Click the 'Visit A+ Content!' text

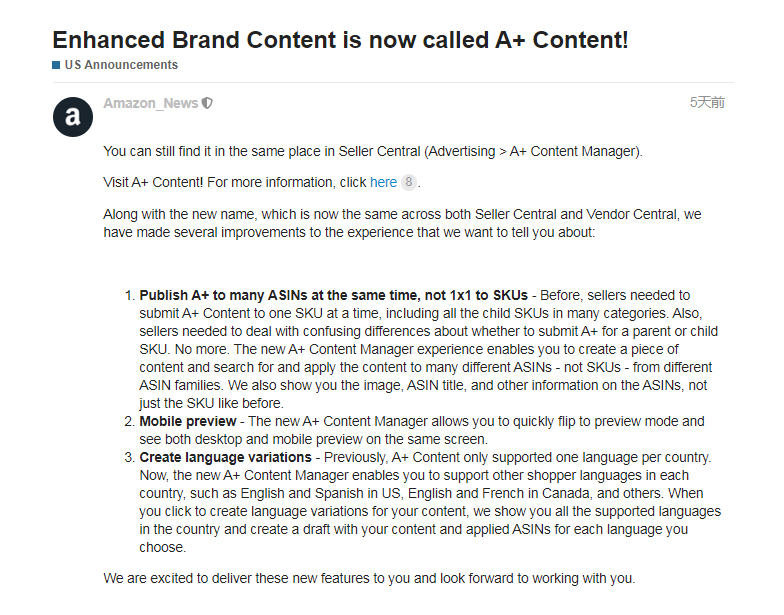pos(153,182)
